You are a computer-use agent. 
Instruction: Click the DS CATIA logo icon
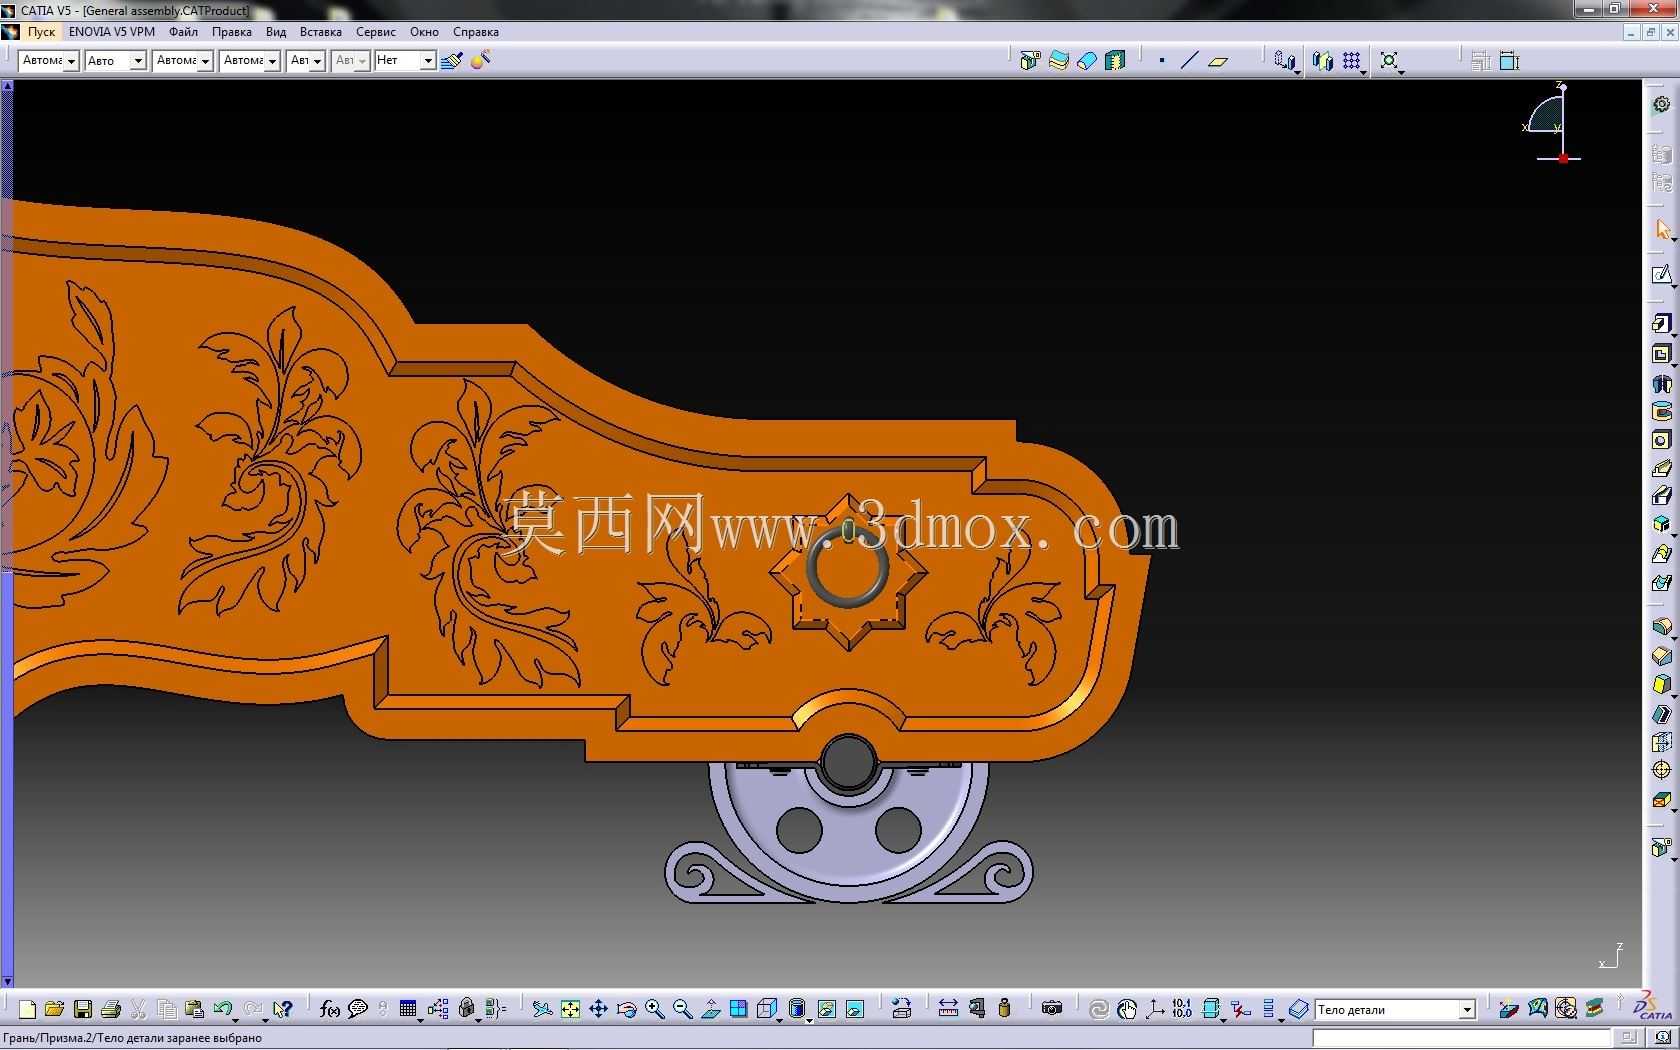(1653, 1007)
